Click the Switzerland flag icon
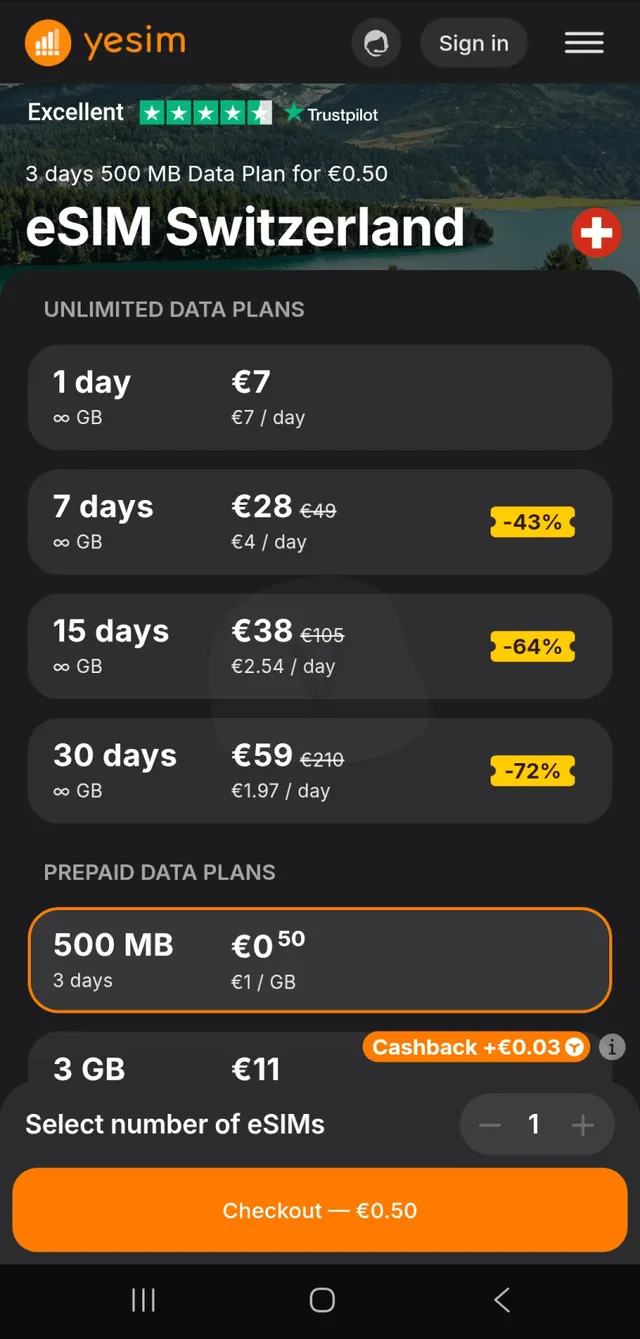This screenshot has width=640, height=1339. pyautogui.click(x=596, y=234)
